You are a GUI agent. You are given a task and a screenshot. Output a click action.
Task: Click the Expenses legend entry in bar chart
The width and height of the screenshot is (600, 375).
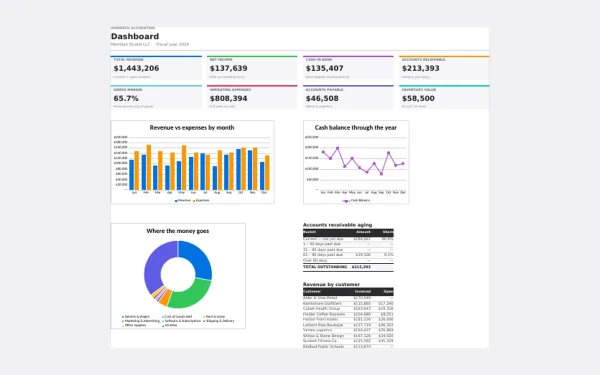click(x=201, y=200)
